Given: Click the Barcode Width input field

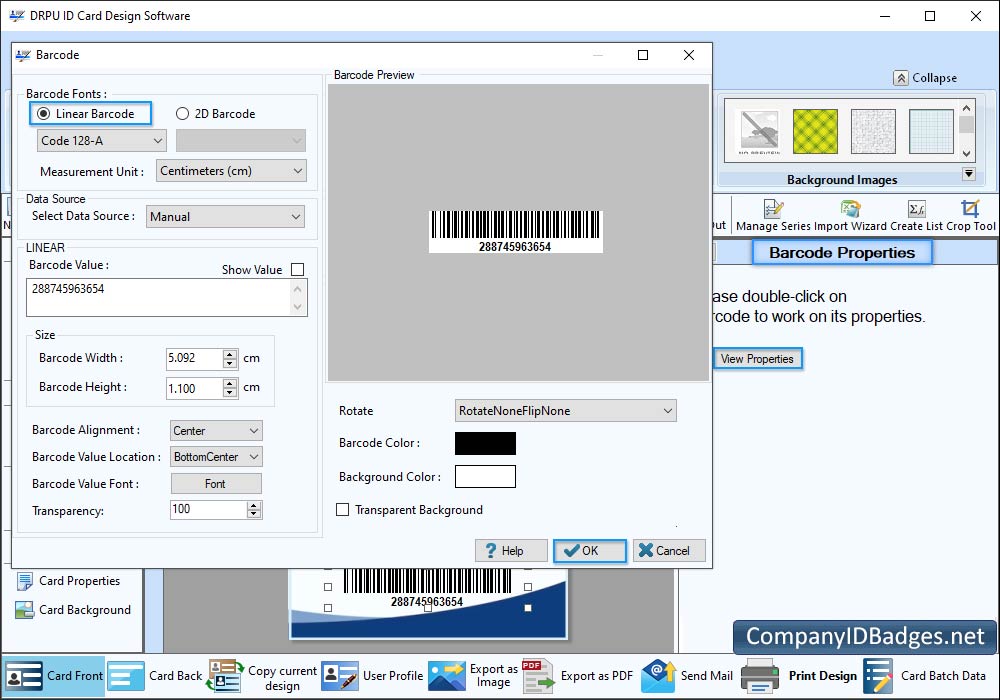Looking at the screenshot, I should coord(195,358).
